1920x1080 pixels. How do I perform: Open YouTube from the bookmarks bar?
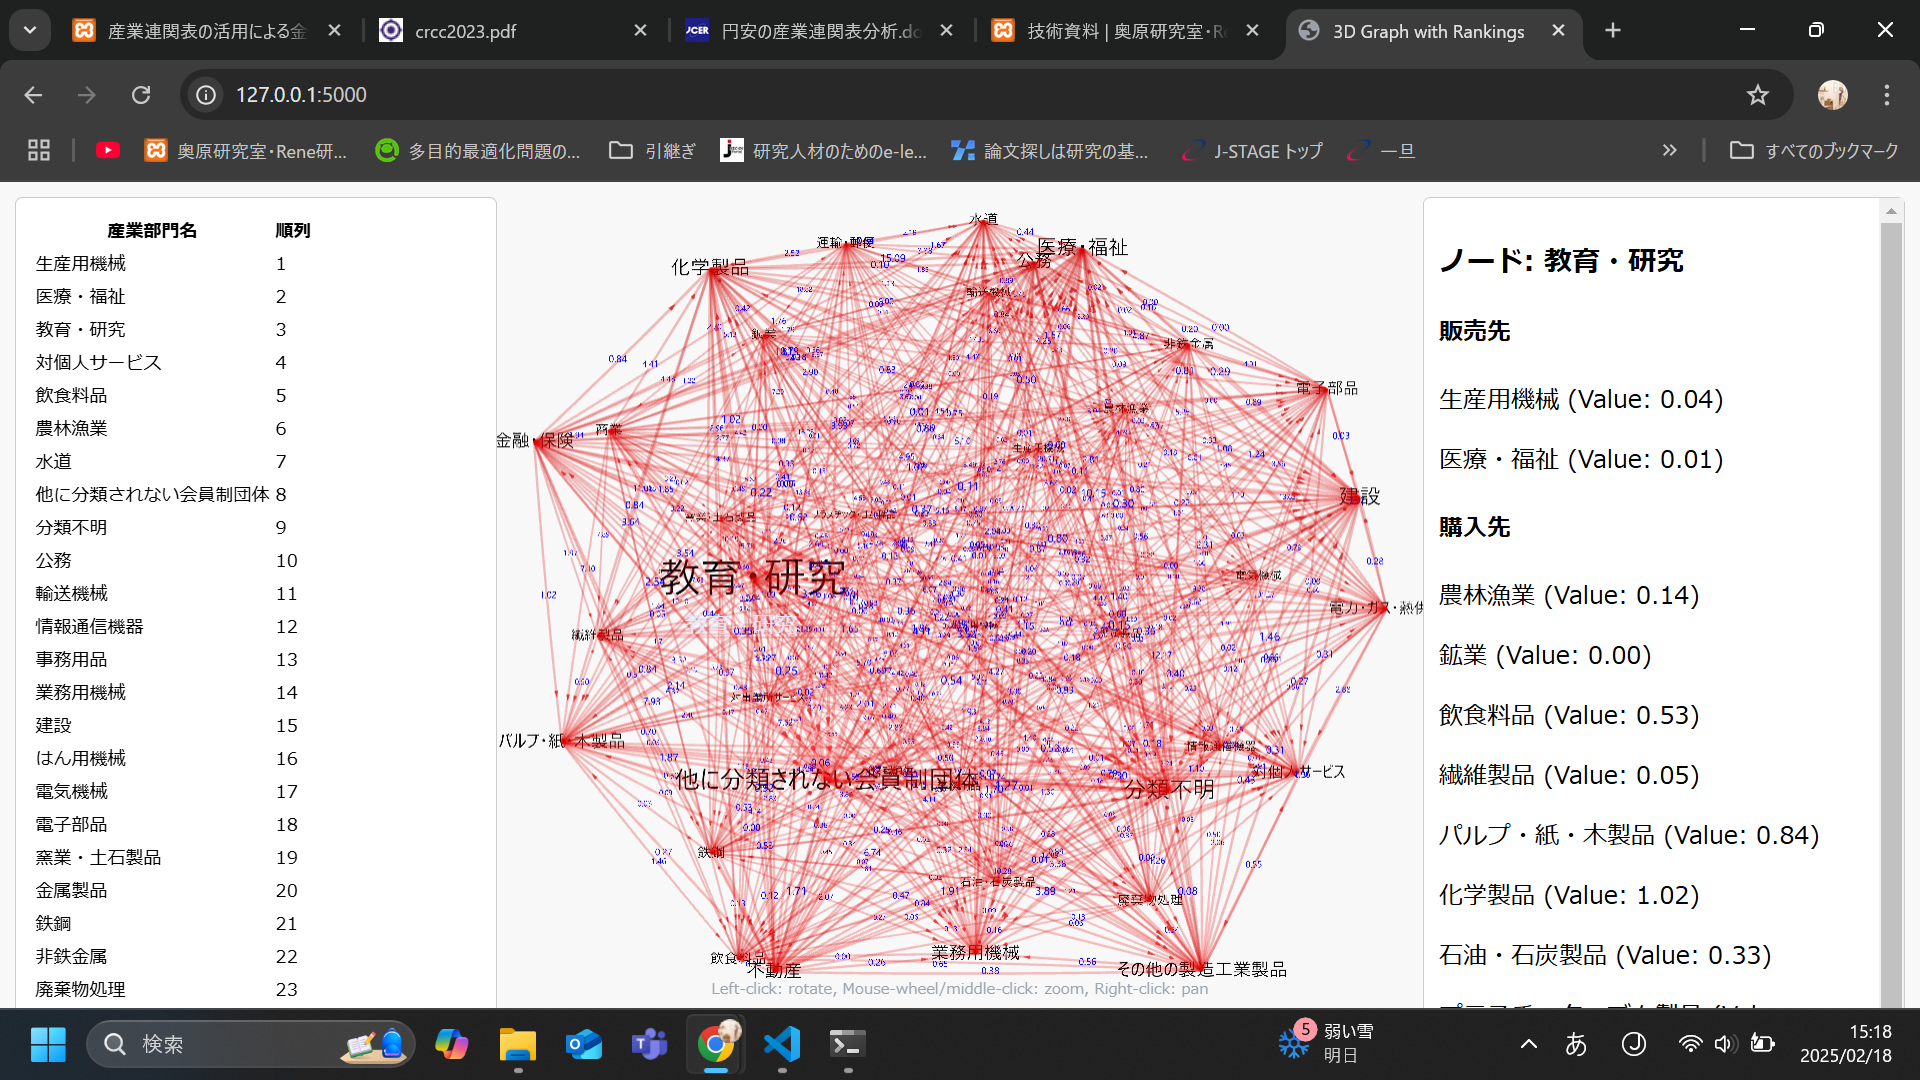108,150
